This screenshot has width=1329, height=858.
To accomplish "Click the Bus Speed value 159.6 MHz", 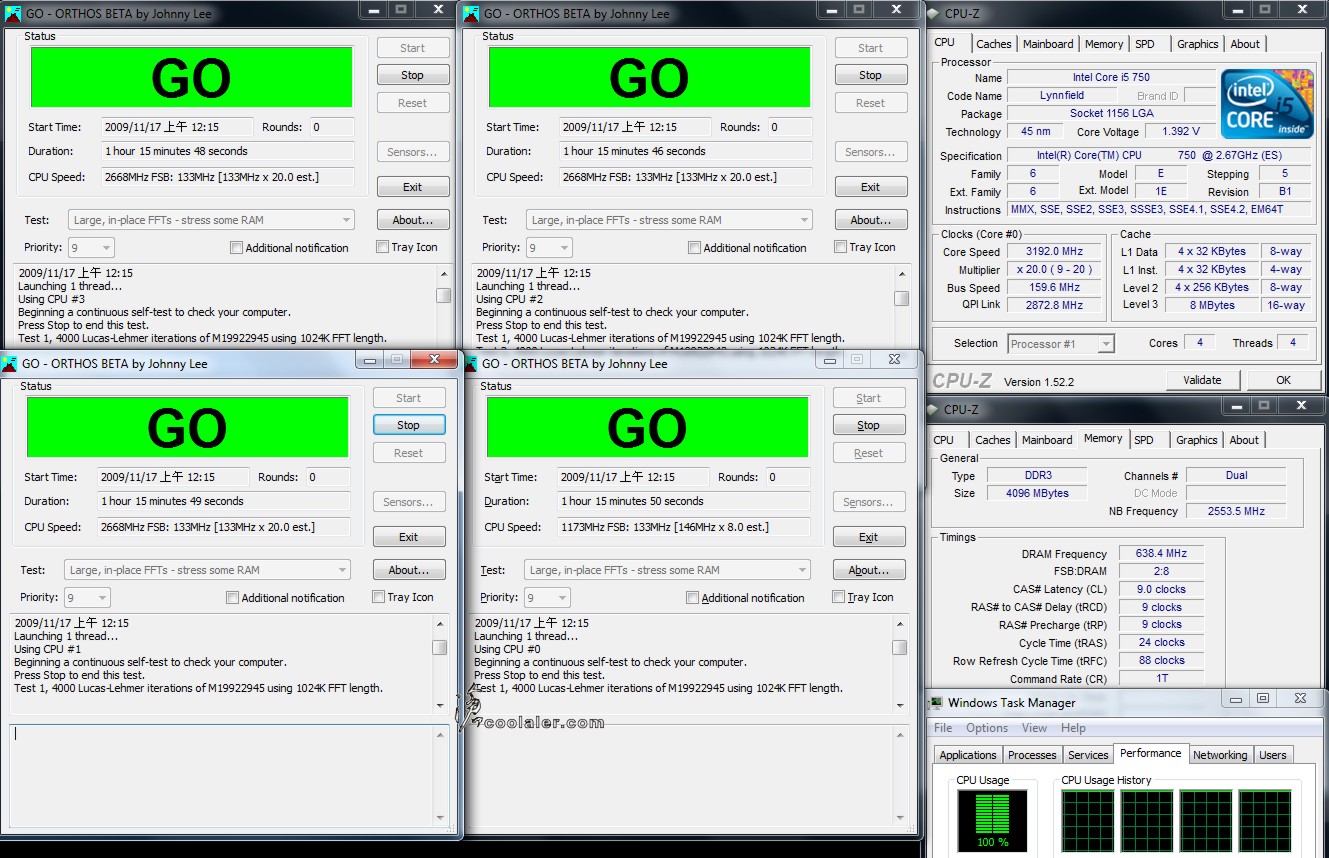I will (x=1055, y=288).
